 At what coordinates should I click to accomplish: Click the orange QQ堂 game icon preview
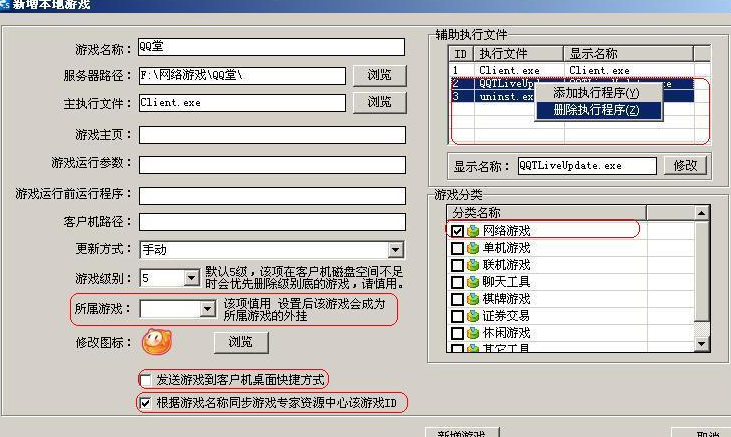pos(157,342)
